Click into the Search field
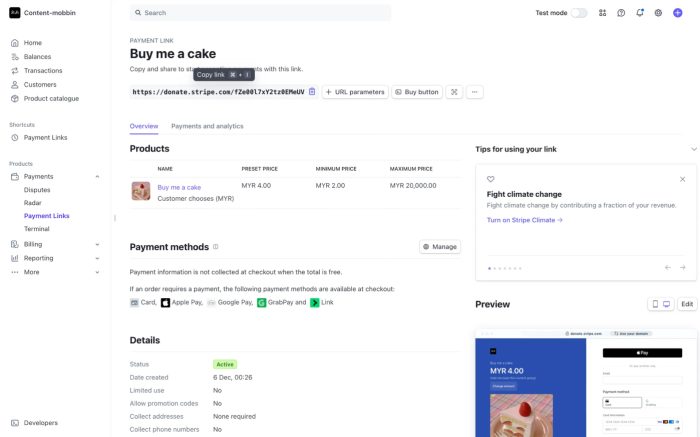700x437 pixels. click(260, 13)
